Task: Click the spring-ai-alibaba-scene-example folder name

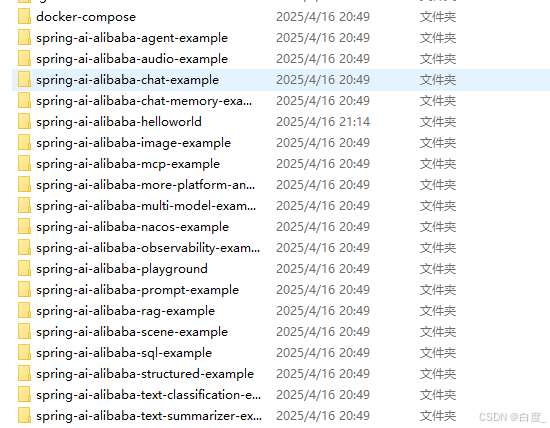Action: point(132,332)
